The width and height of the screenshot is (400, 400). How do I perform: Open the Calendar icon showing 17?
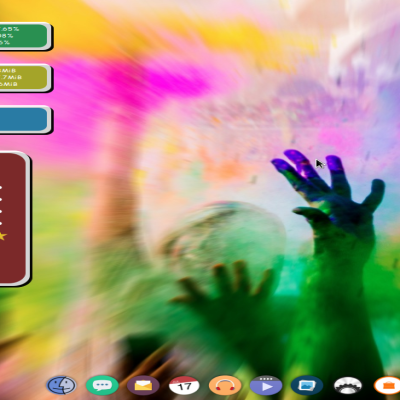[x=184, y=385]
